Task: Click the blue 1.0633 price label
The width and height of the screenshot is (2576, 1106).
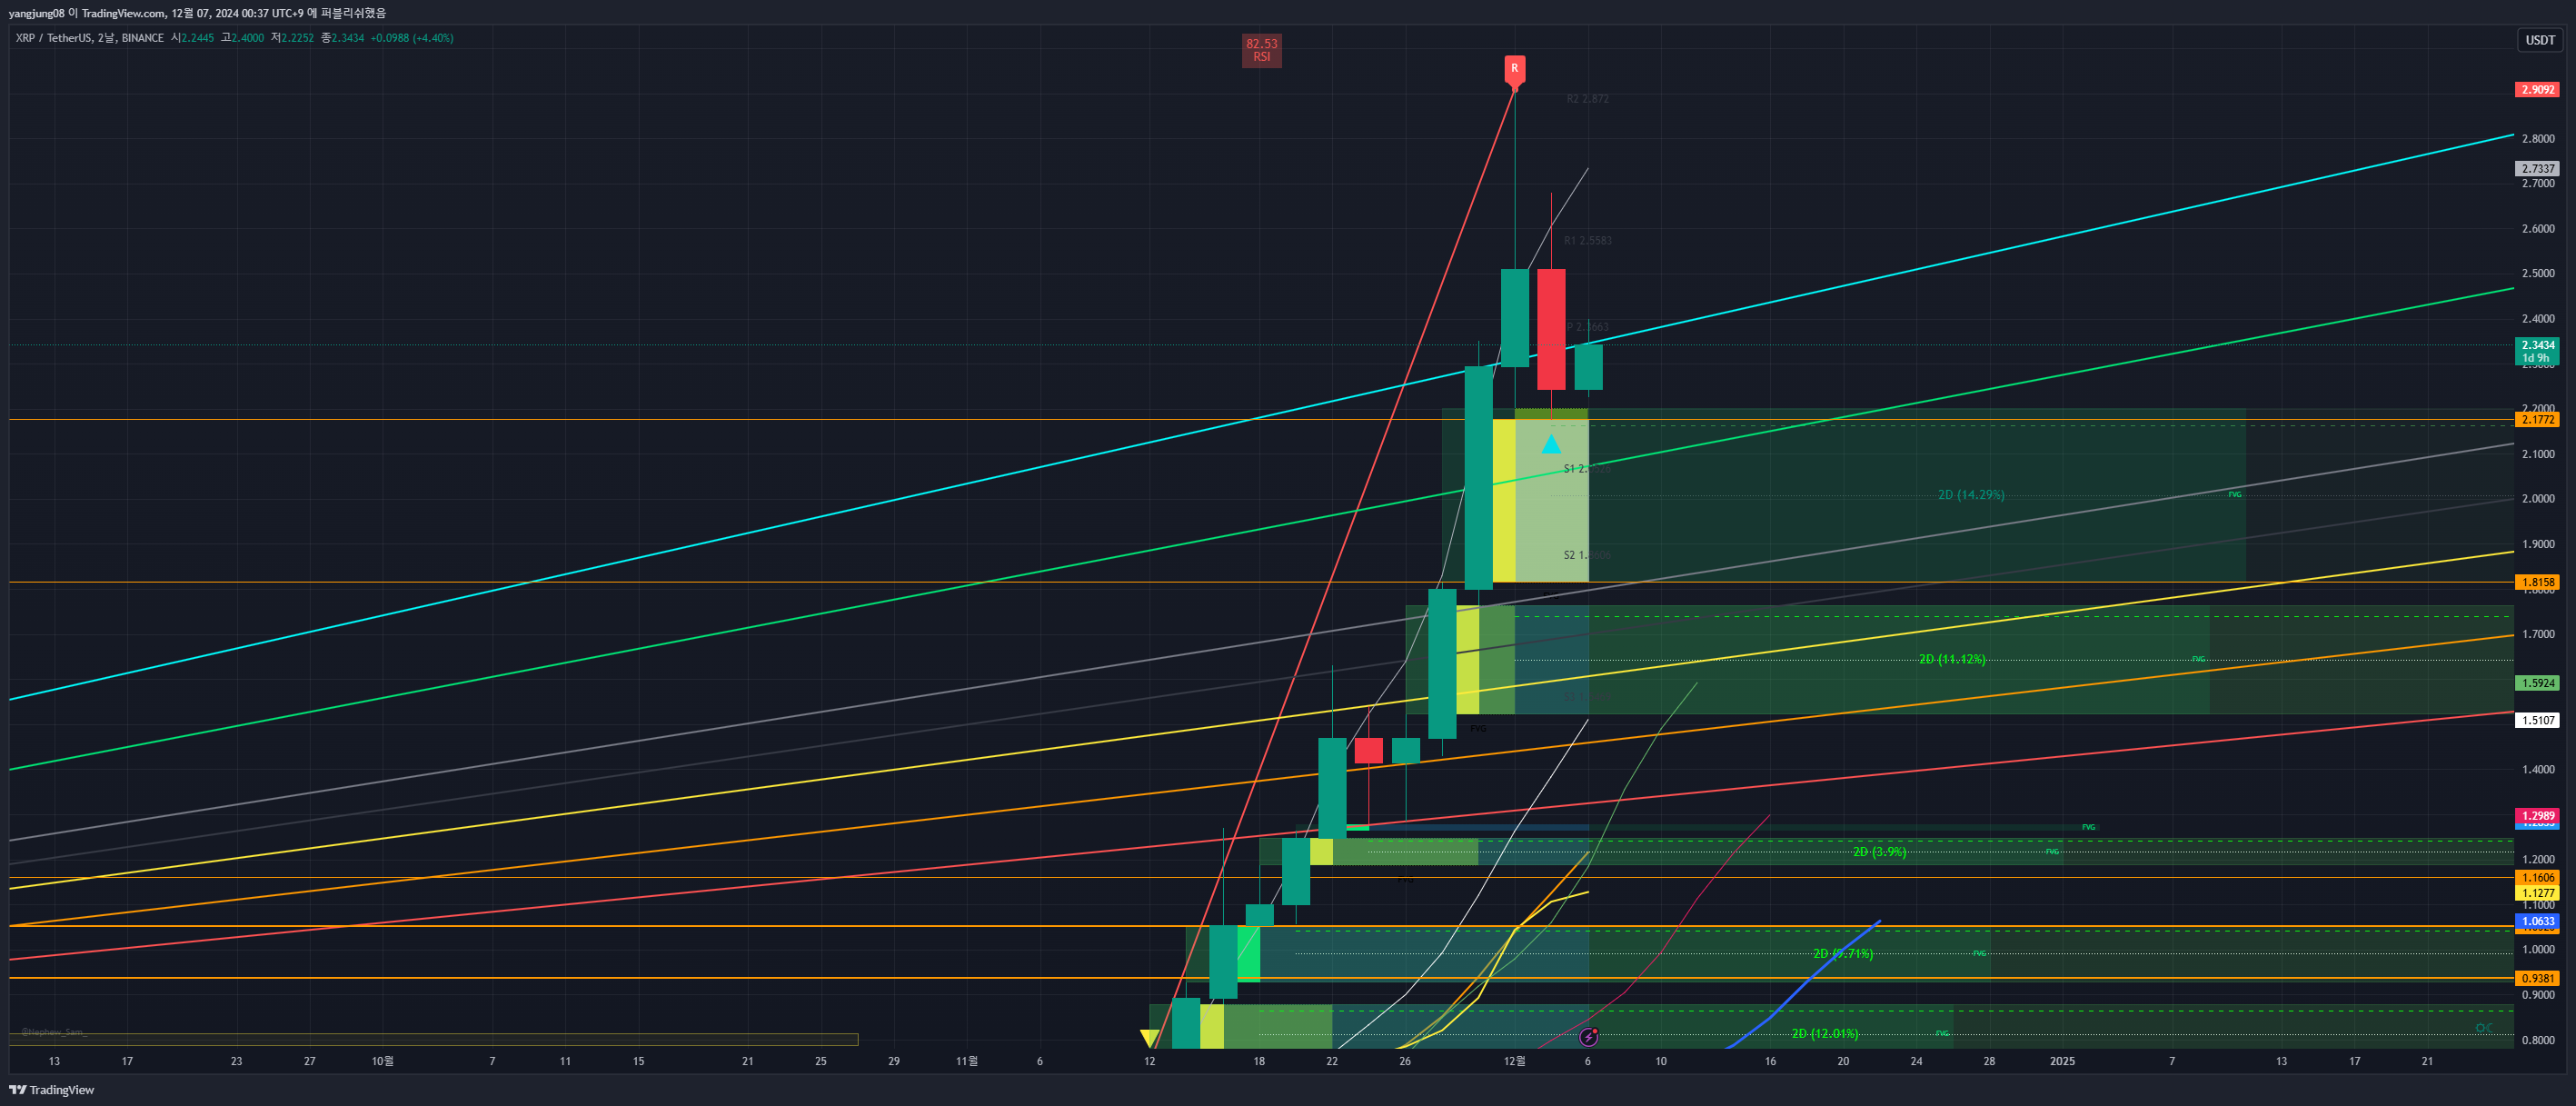Action: tap(2537, 921)
